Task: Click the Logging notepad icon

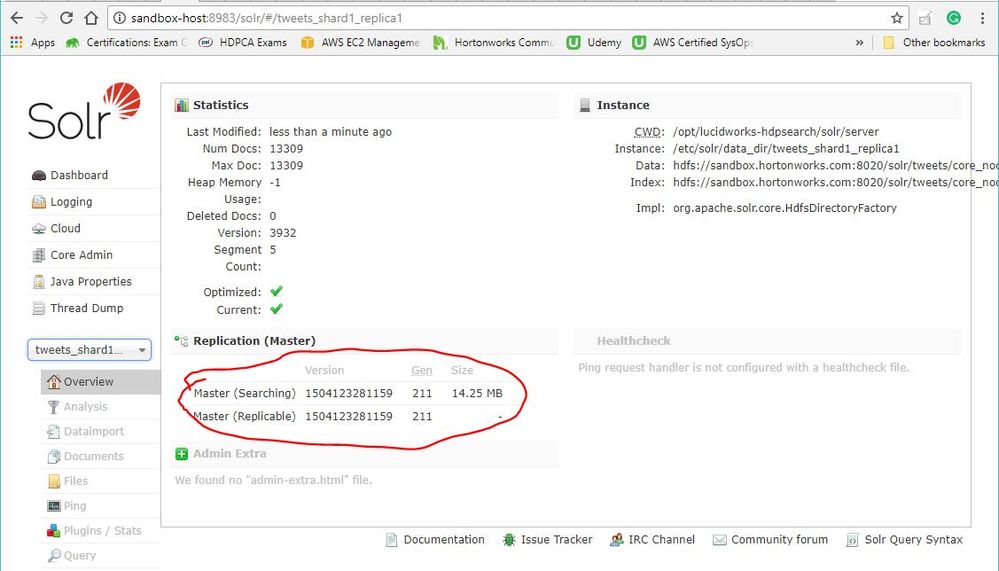Action: (x=39, y=202)
